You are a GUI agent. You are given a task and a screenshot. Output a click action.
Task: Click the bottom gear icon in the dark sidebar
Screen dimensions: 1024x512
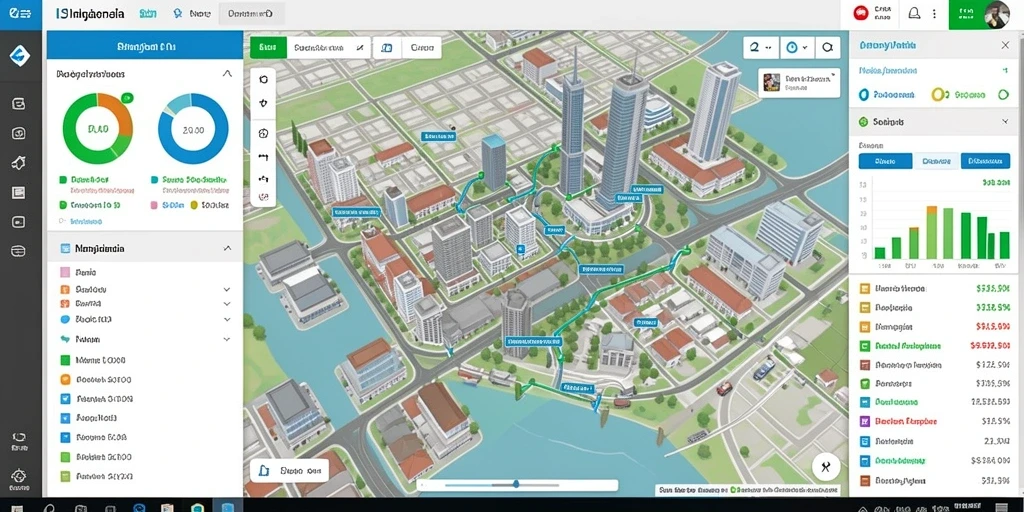(x=19, y=475)
